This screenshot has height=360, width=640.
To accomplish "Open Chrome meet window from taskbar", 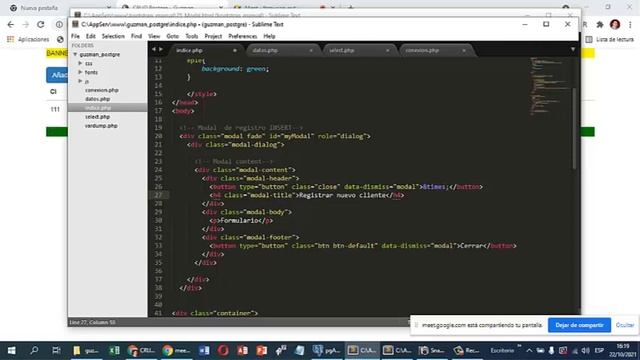I will click(176, 350).
